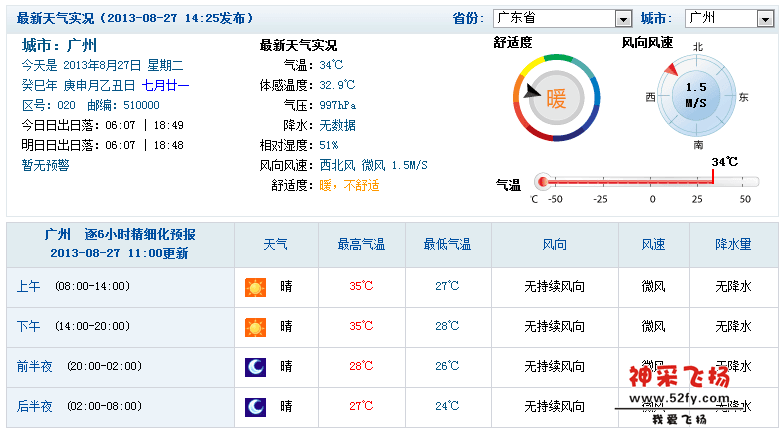The height and width of the screenshot is (431, 781).
Task: Click the 风速 column header
Action: coord(653,245)
